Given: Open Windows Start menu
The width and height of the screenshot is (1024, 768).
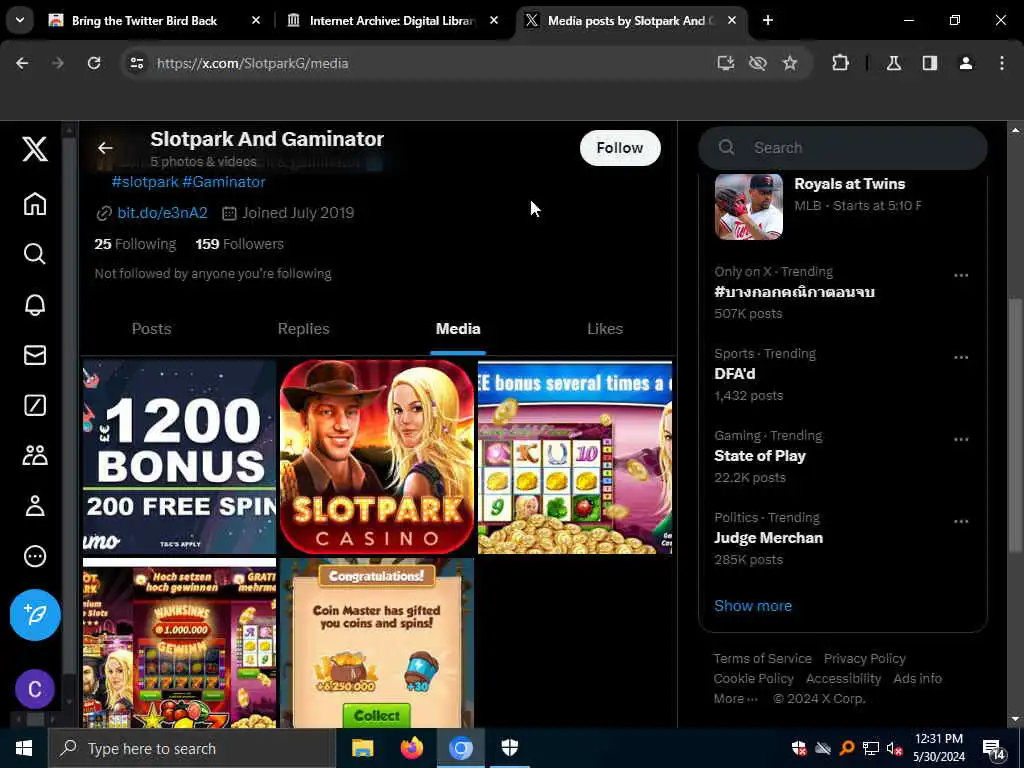Looking at the screenshot, I should point(24,748).
